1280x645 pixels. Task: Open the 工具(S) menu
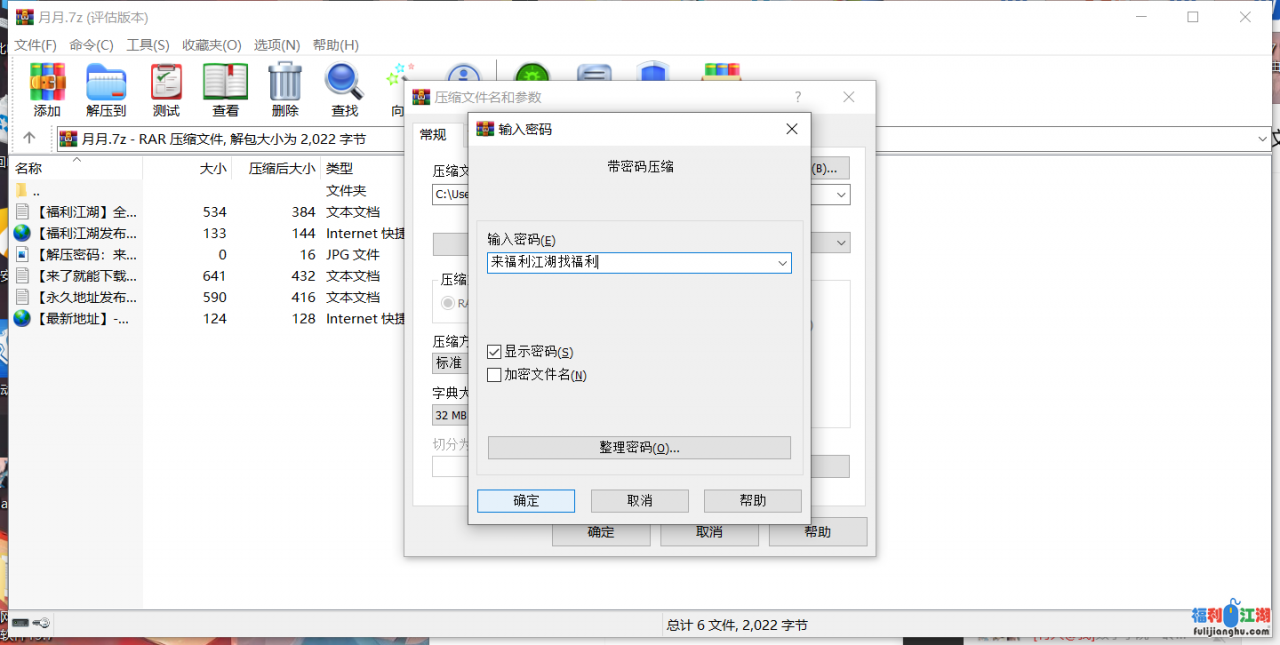[x=147, y=45]
